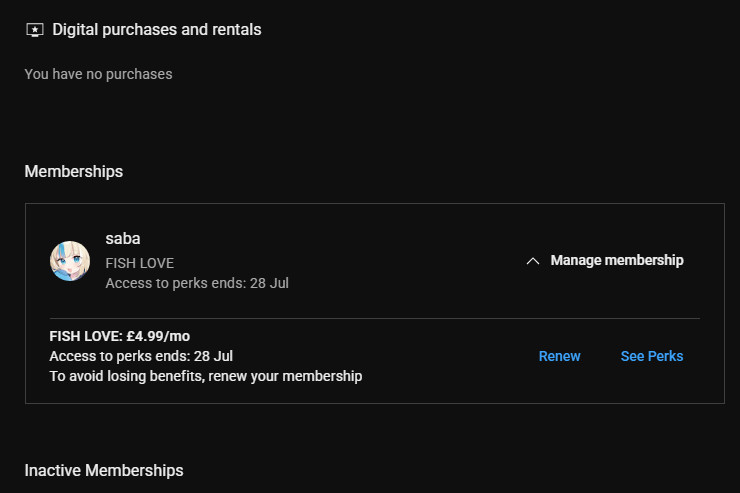Open See Perks for saba
Screen dimensions: 740x493
click(651, 356)
